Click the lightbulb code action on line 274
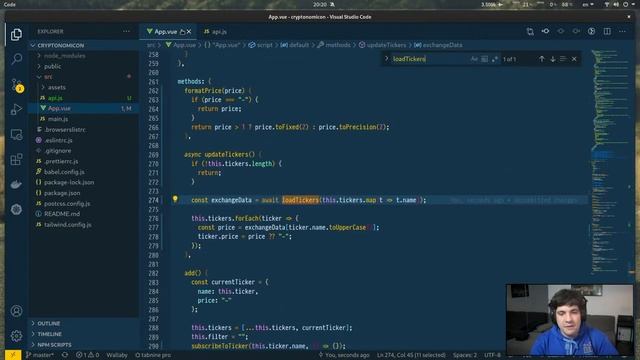Screen dimensions: 640x360 pyautogui.click(x=175, y=199)
